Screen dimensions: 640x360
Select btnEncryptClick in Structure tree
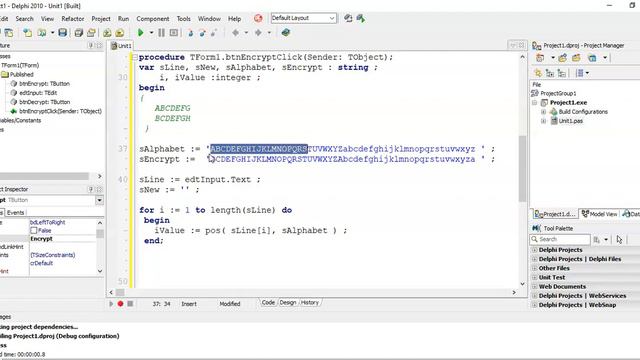(x=56, y=111)
